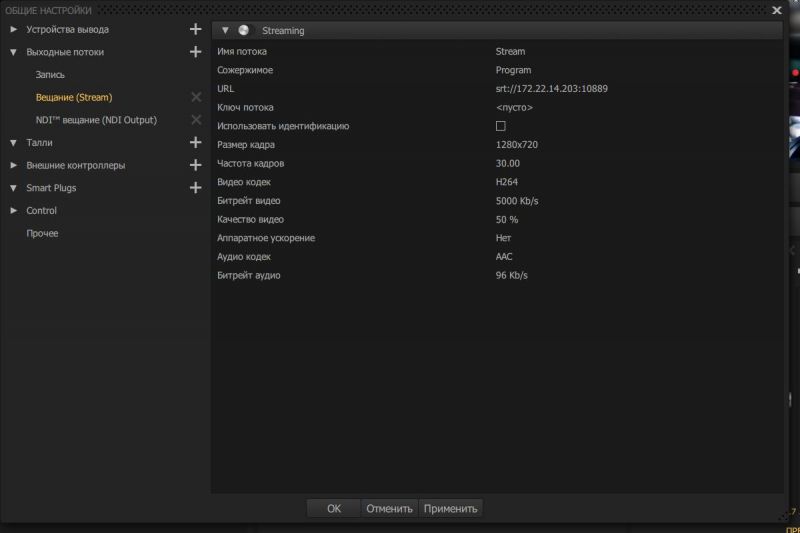Select the Запись output stream
The height and width of the screenshot is (533, 800).
coord(50,74)
